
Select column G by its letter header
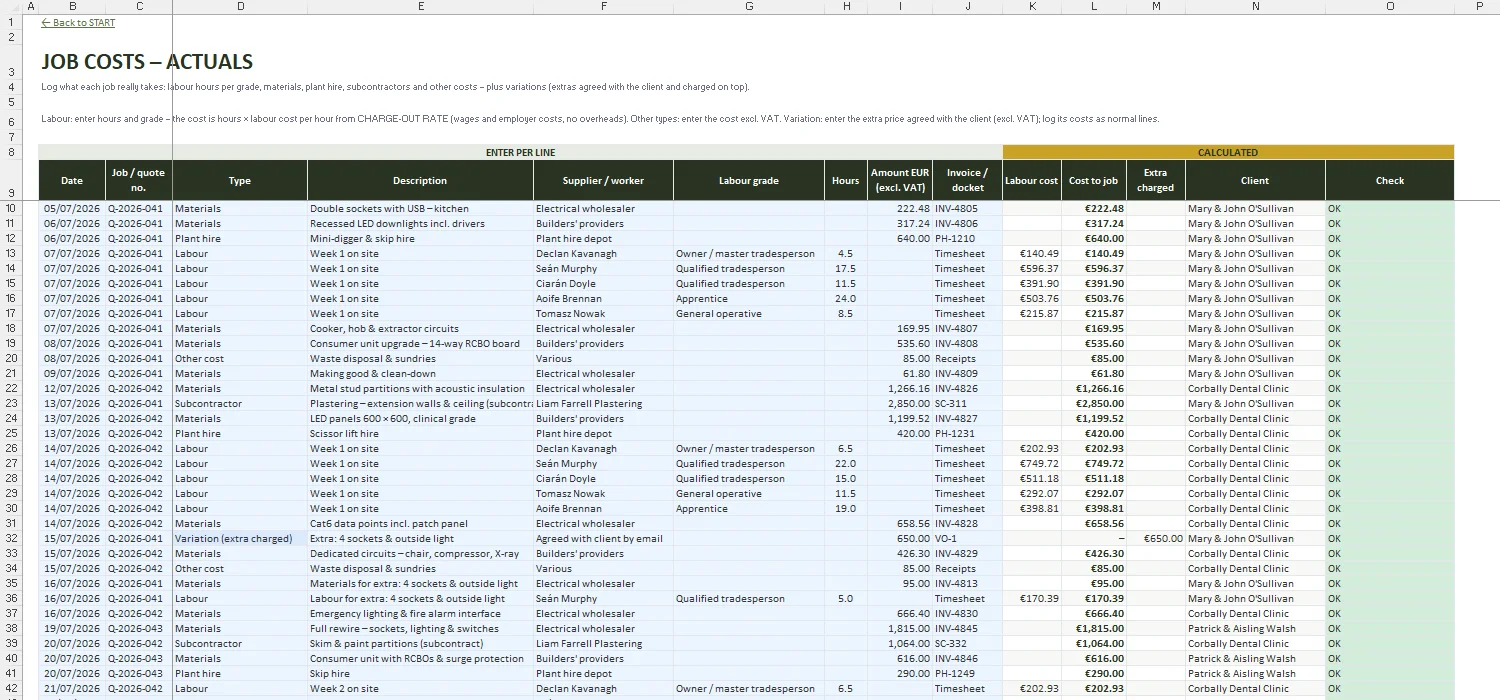point(749,7)
